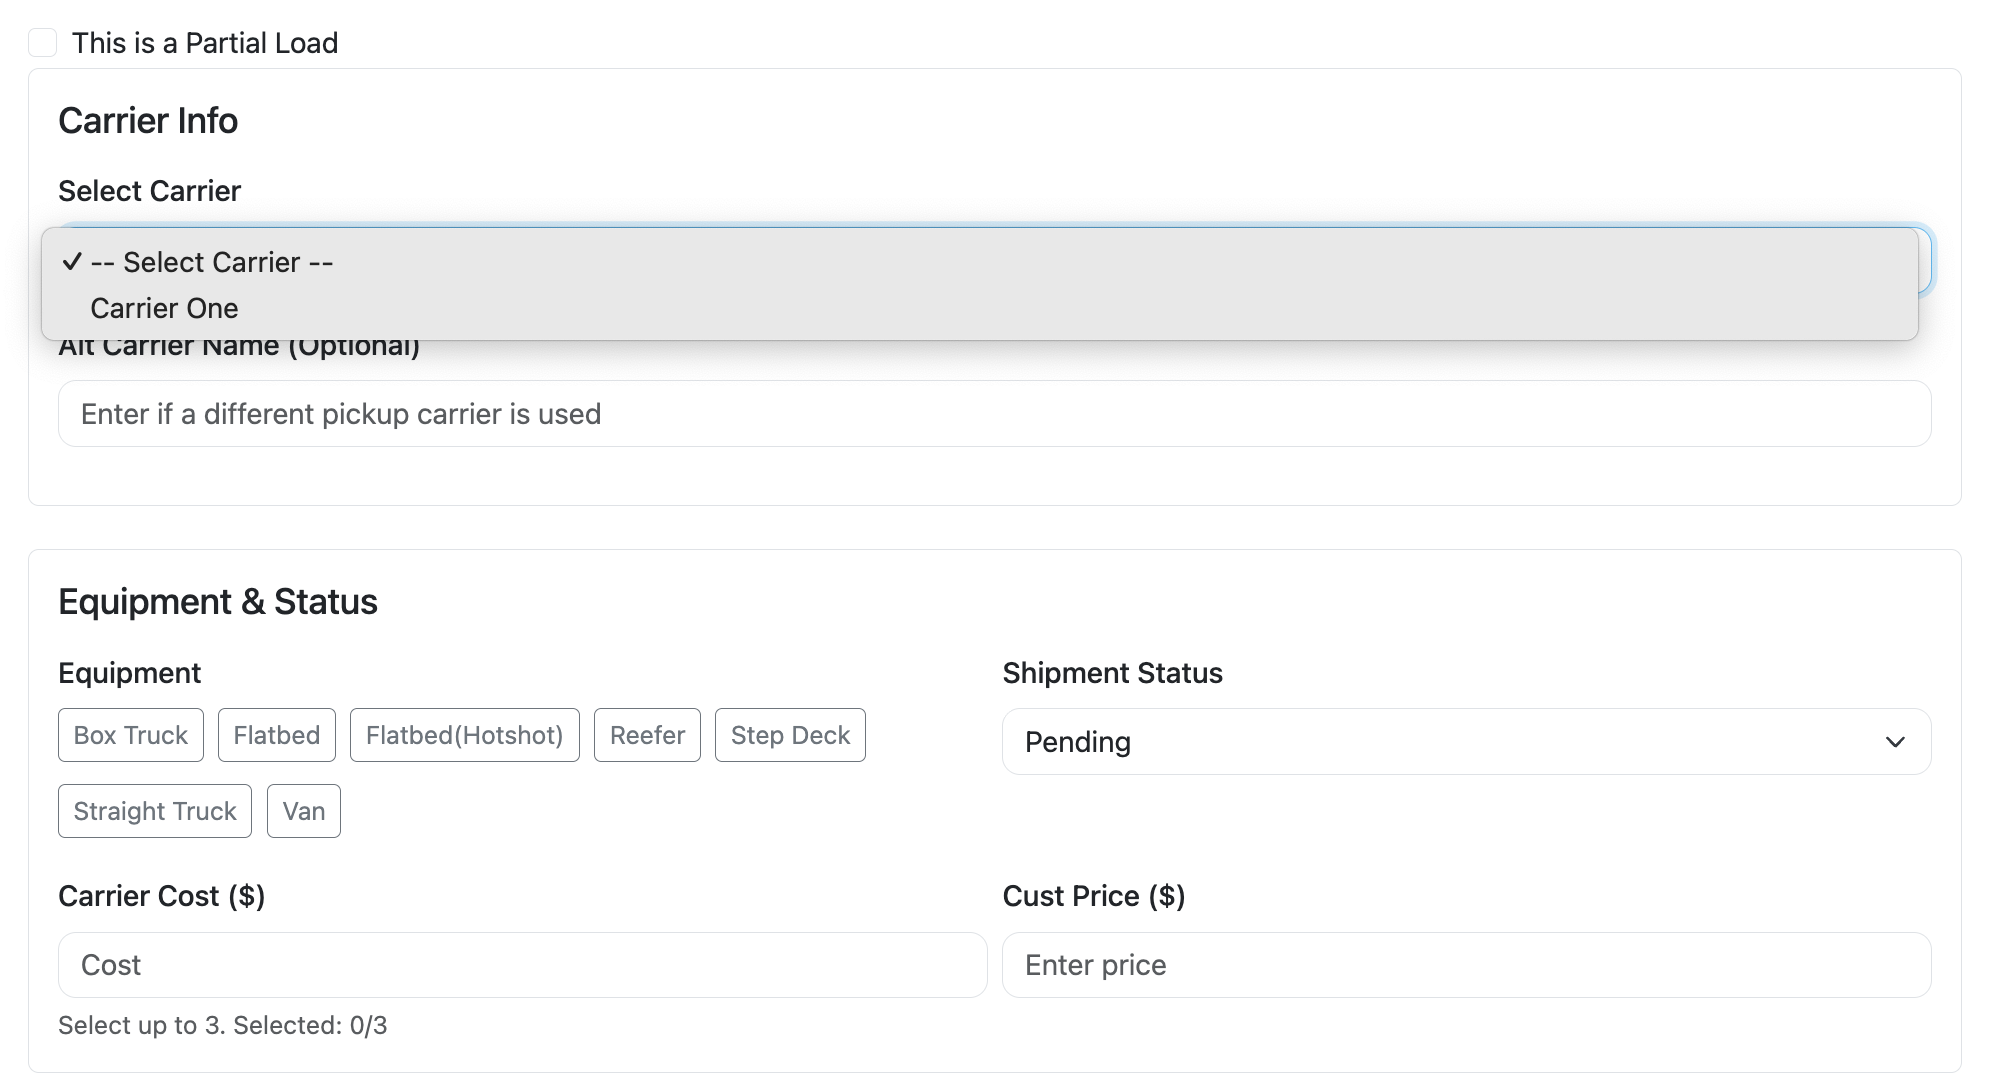Toggle the Flatbed equipment option

click(x=276, y=734)
